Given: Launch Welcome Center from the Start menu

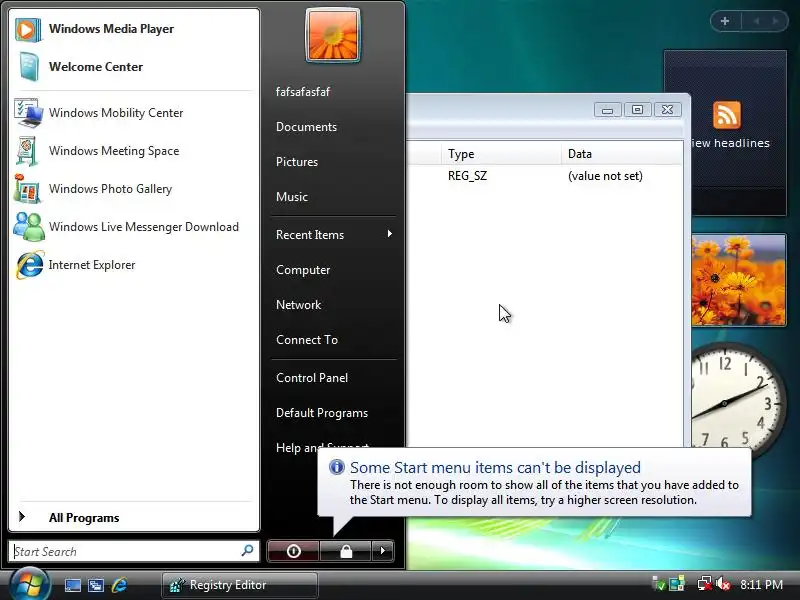Looking at the screenshot, I should click(x=134, y=67).
